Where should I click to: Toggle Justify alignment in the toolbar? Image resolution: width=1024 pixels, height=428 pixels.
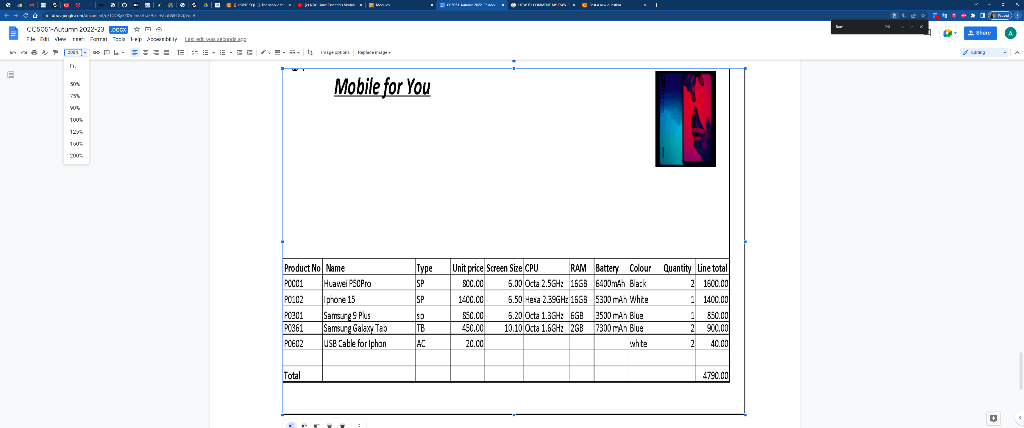[167, 52]
